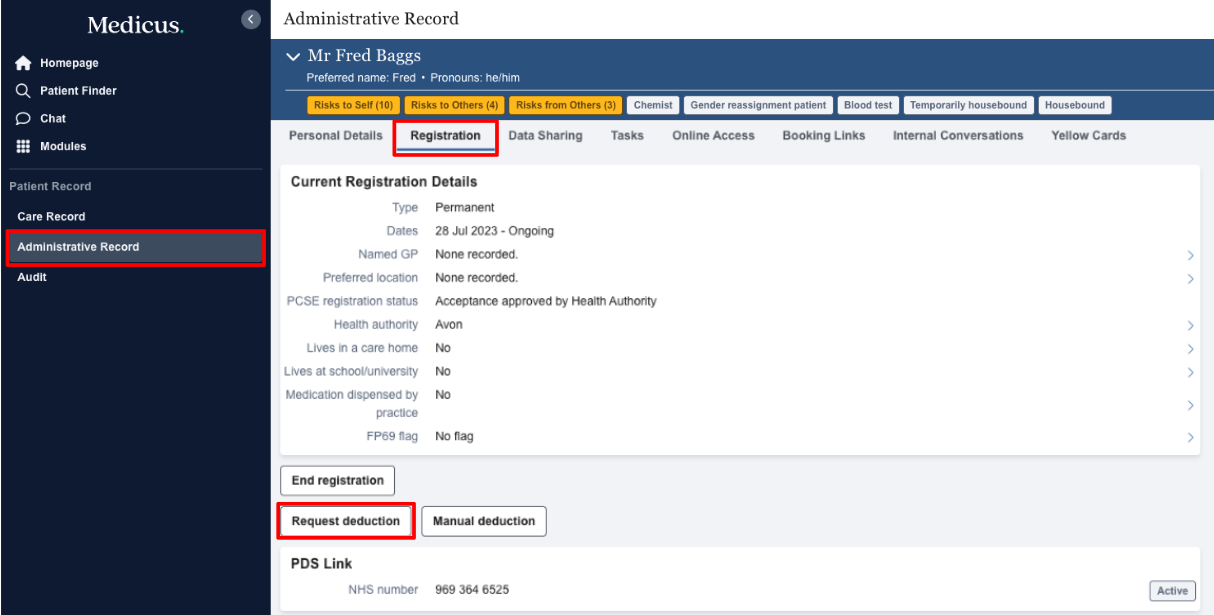1214x615 pixels.
Task: Collapse the sidebar with arrow icon
Action: 251,19
